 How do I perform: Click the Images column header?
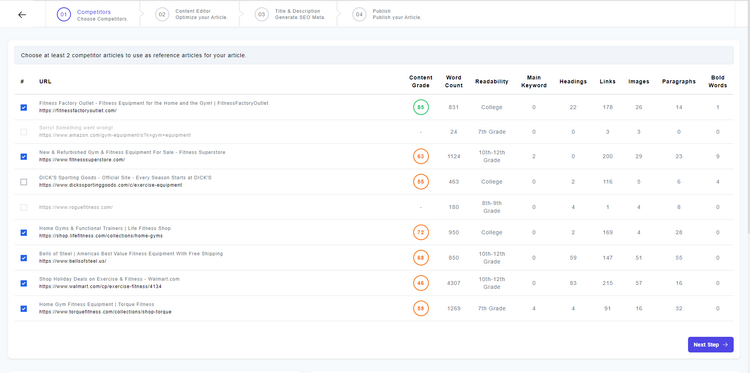pos(639,81)
